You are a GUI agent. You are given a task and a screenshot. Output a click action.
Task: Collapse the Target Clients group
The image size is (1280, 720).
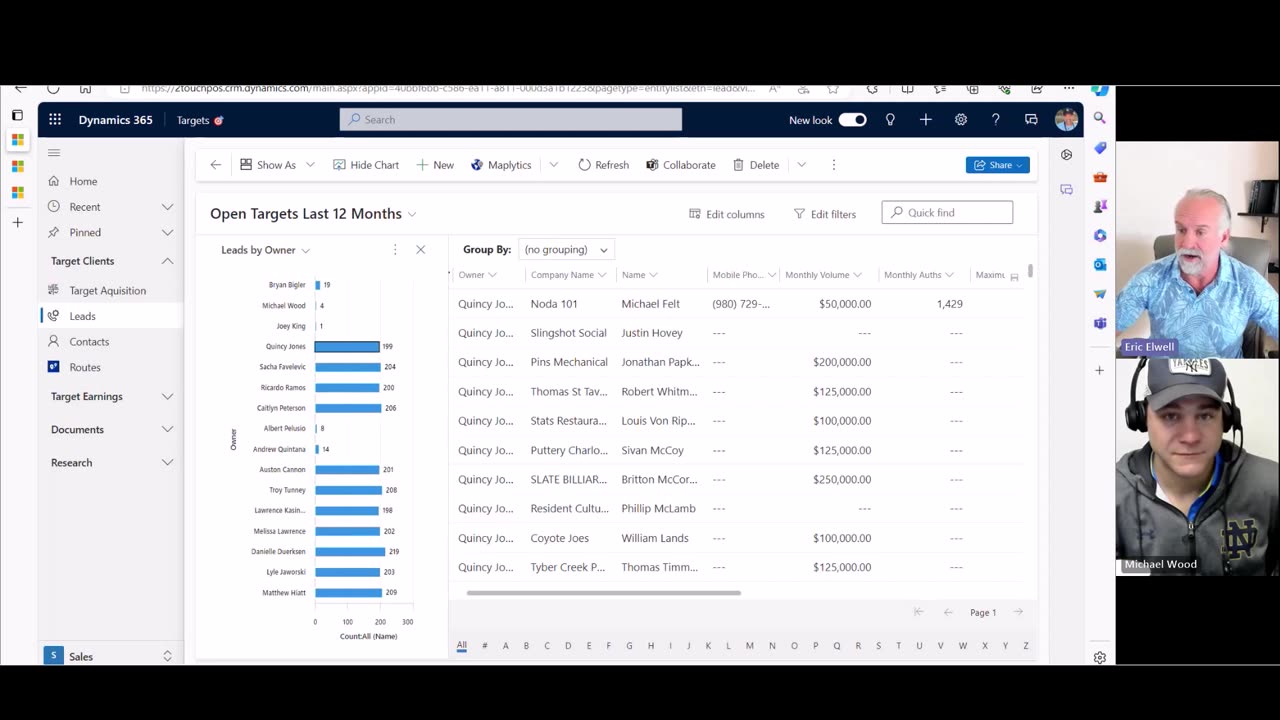click(x=167, y=261)
